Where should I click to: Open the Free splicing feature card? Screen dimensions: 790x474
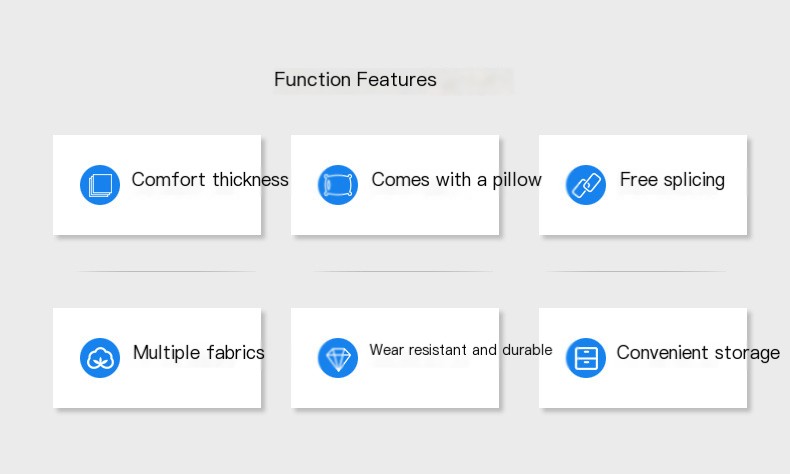[x=643, y=185]
